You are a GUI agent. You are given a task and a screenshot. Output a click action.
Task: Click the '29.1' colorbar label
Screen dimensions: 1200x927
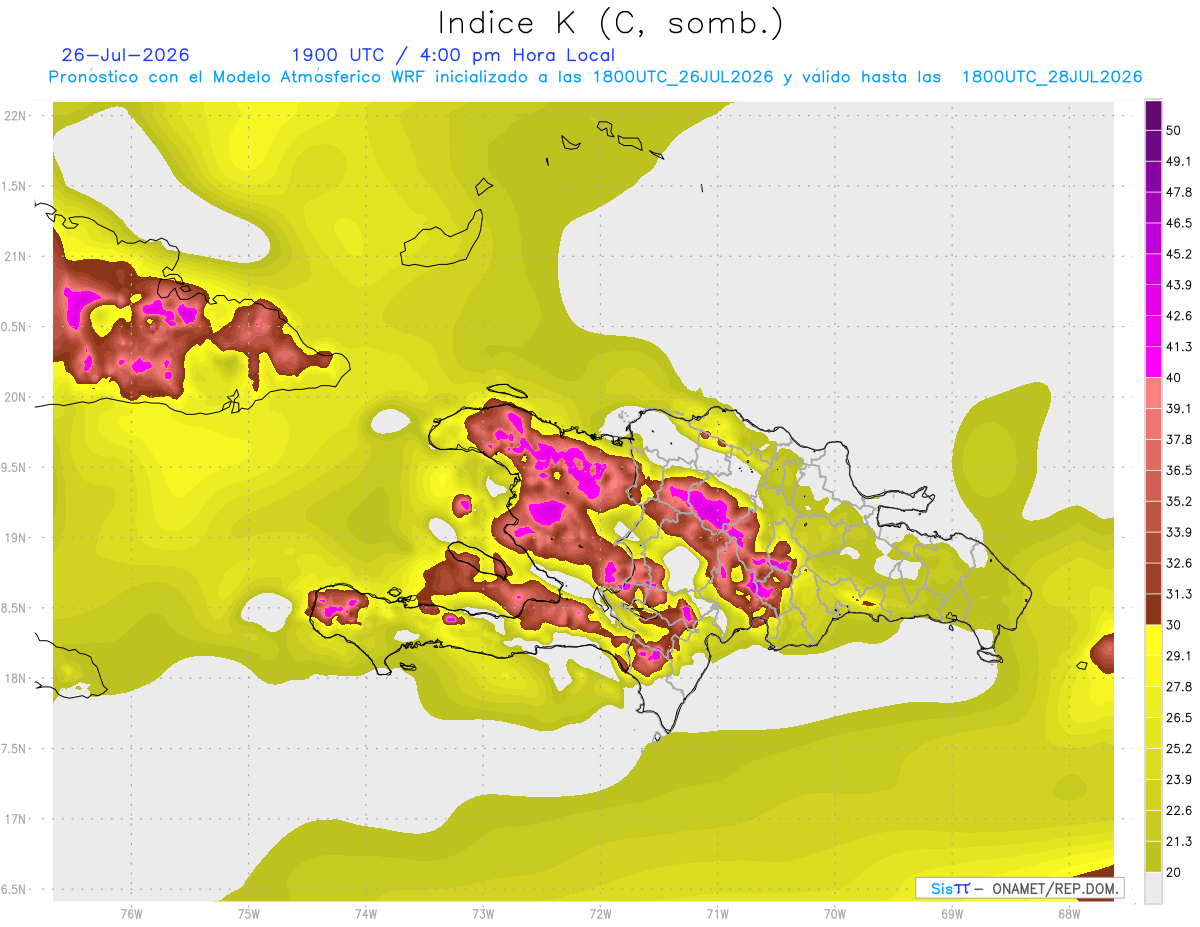[x=1179, y=656]
